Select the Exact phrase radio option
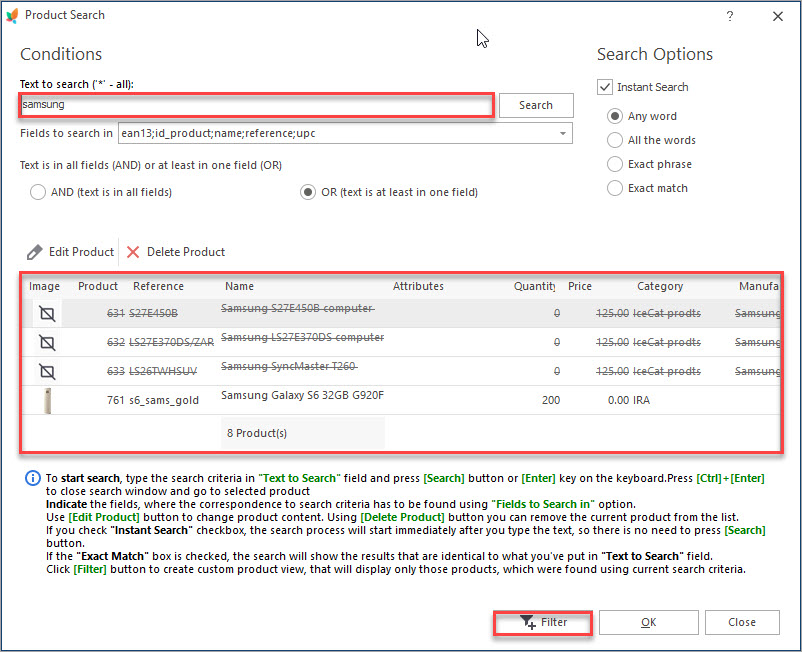802x652 pixels. click(615, 164)
